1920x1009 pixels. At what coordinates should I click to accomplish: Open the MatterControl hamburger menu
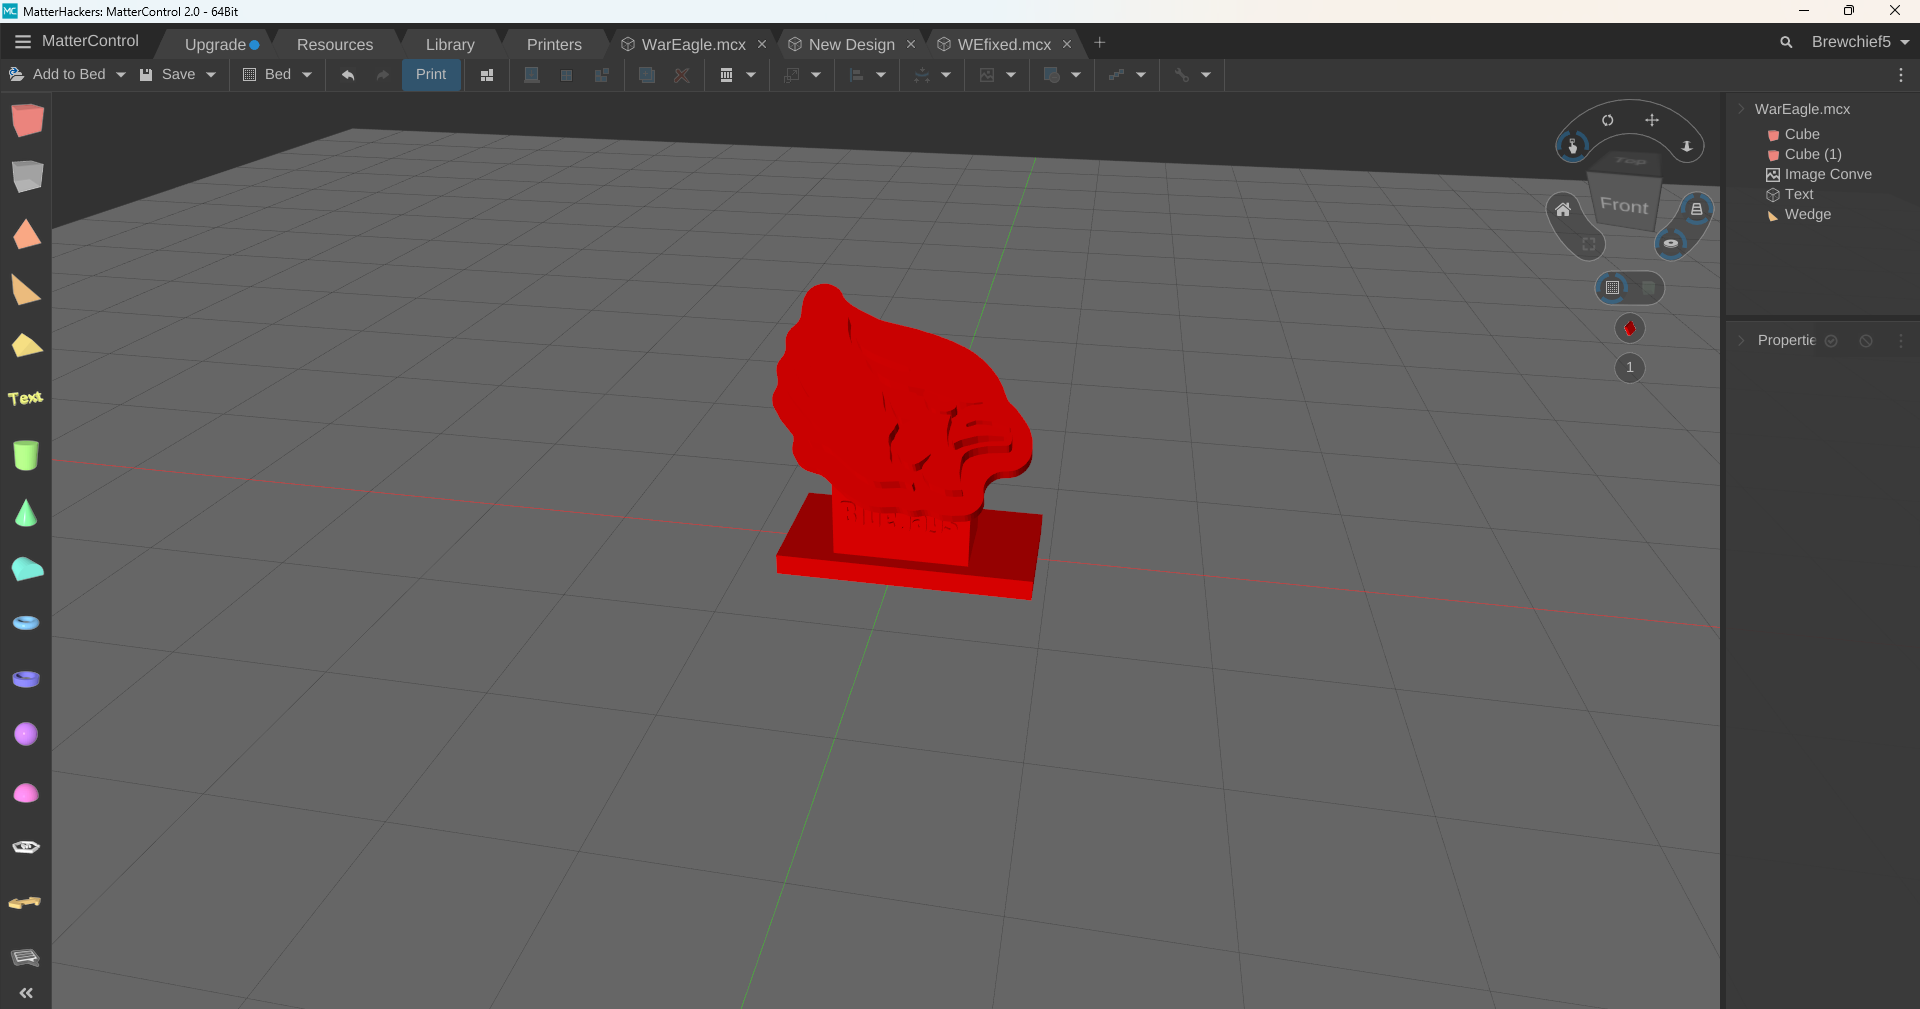pos(23,42)
